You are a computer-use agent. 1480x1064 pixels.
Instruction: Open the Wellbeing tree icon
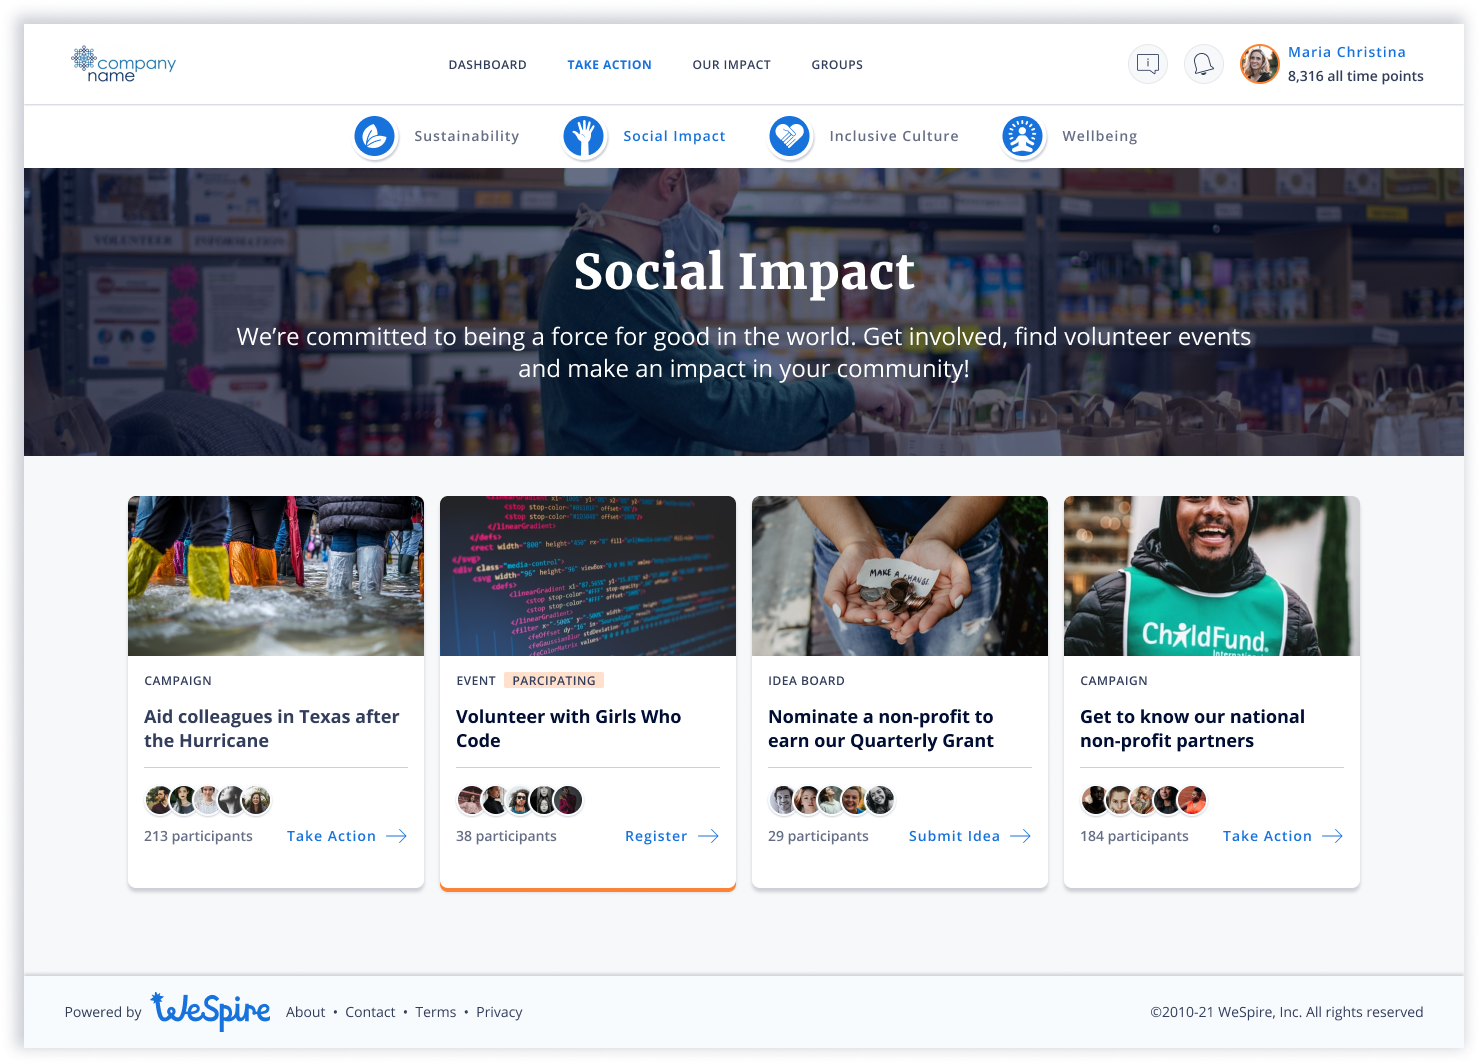tap(1022, 136)
